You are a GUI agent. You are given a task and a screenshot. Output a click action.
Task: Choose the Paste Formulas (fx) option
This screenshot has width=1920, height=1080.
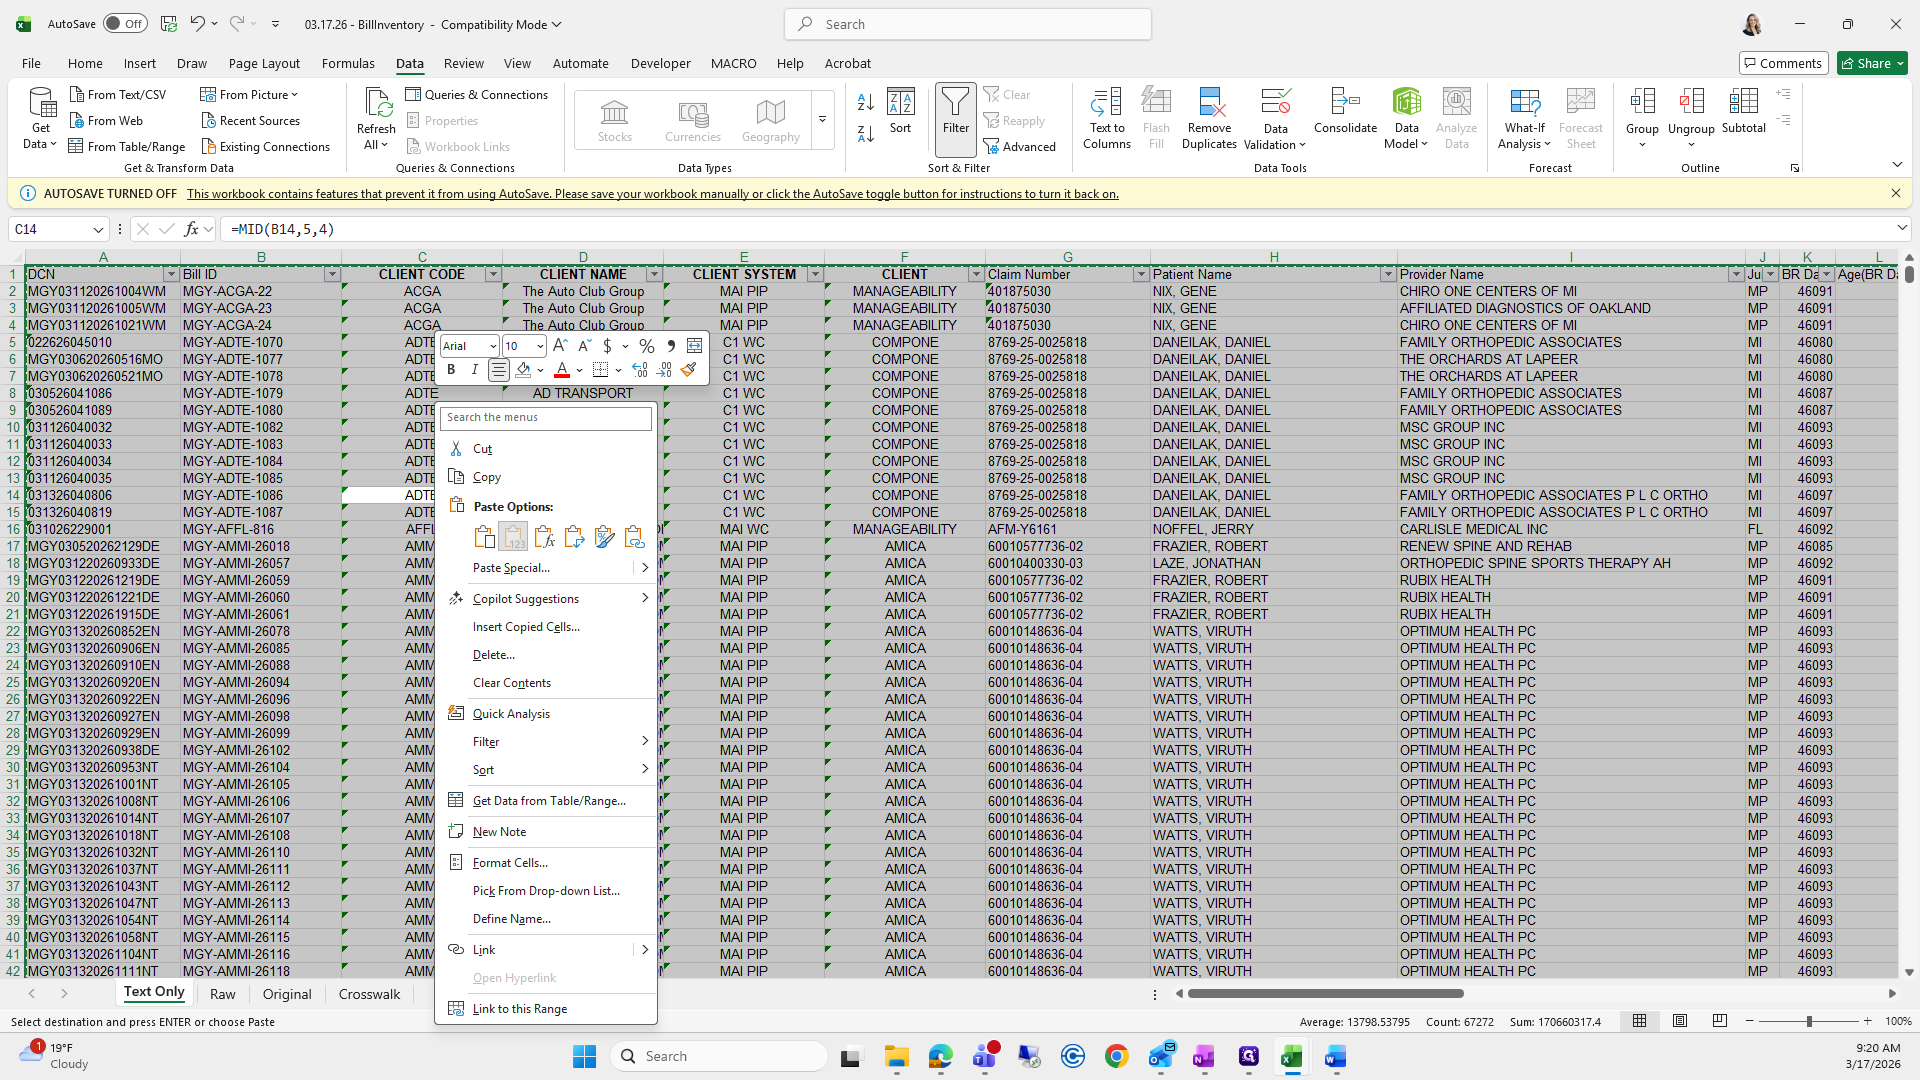544,537
